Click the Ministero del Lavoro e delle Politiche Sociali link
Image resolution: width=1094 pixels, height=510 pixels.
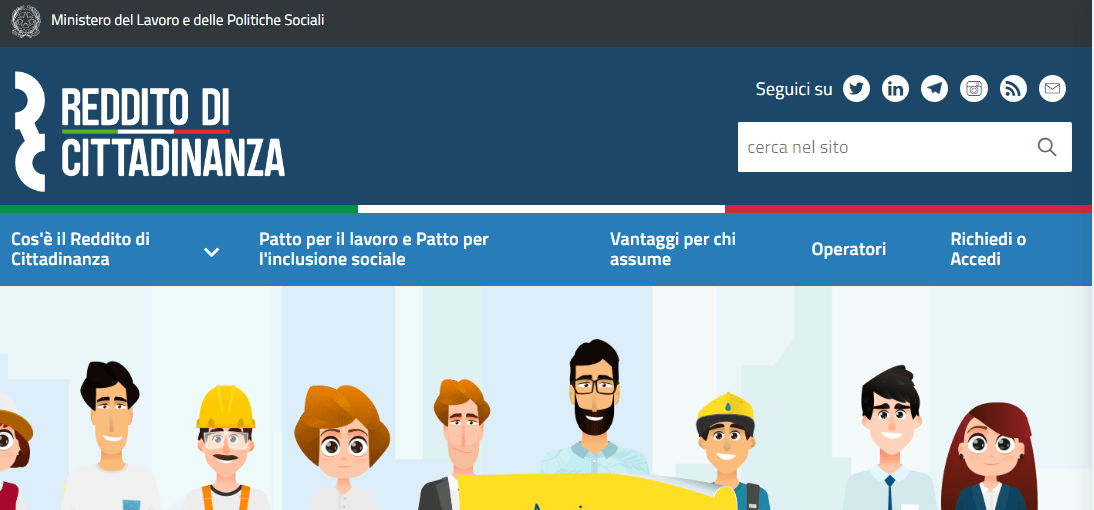pyautogui.click(x=188, y=20)
